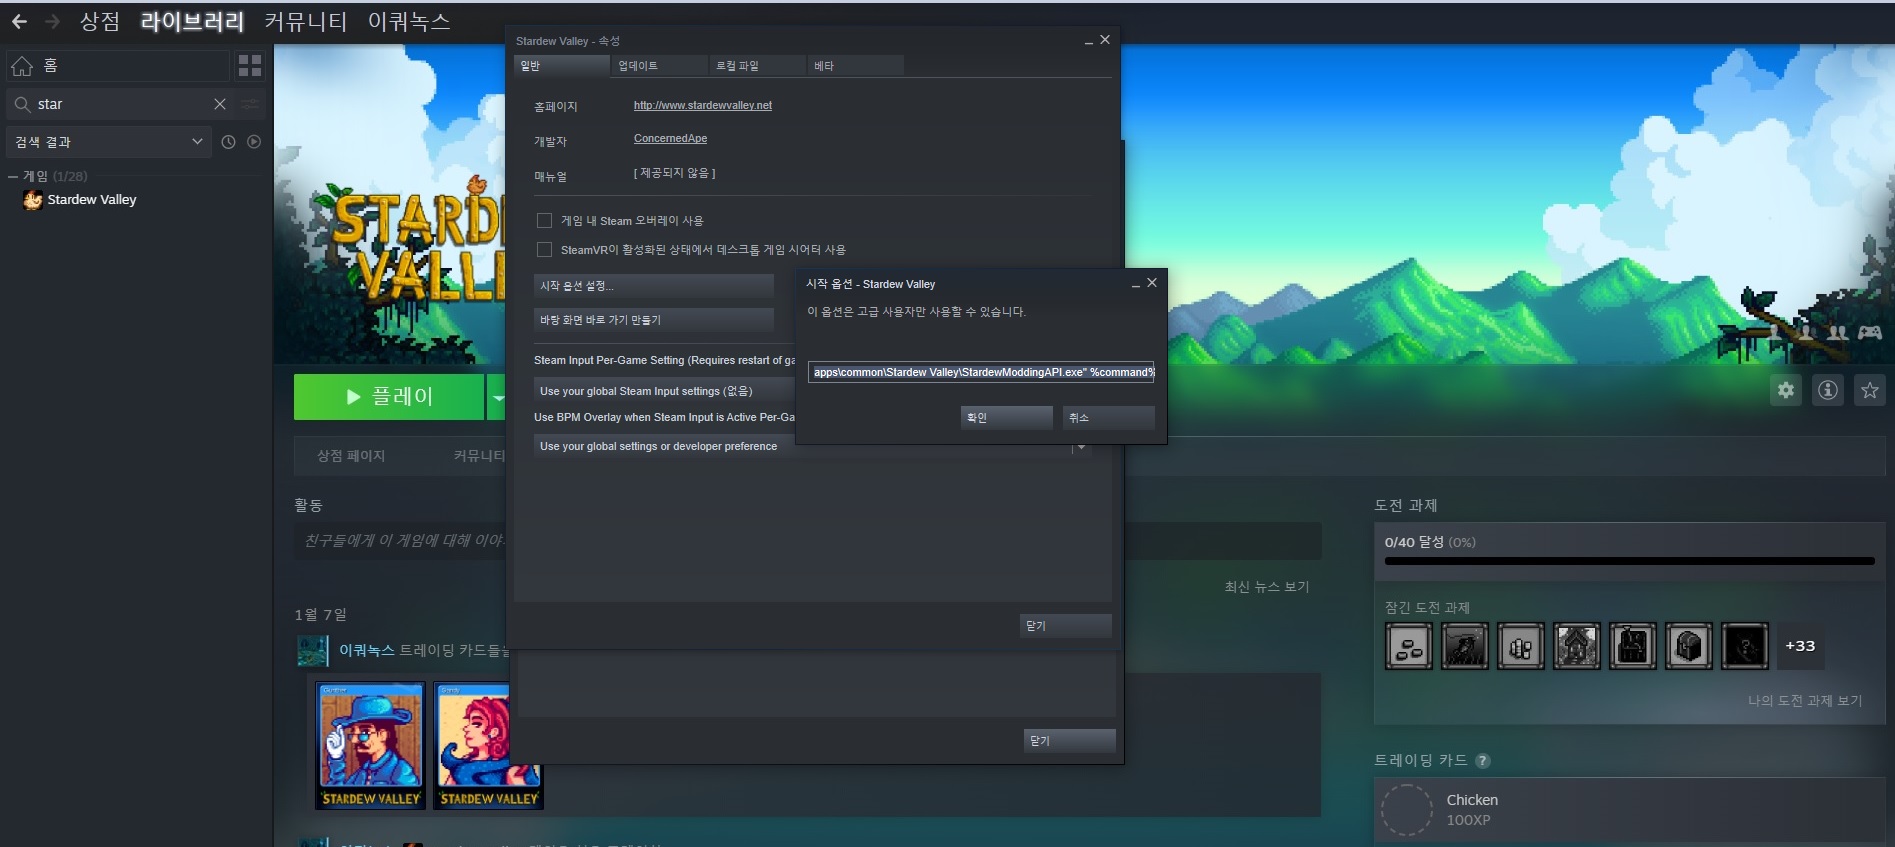Screen dimensions: 1895x847
Task: Open the Store Page tab below Play
Action: click(x=351, y=455)
